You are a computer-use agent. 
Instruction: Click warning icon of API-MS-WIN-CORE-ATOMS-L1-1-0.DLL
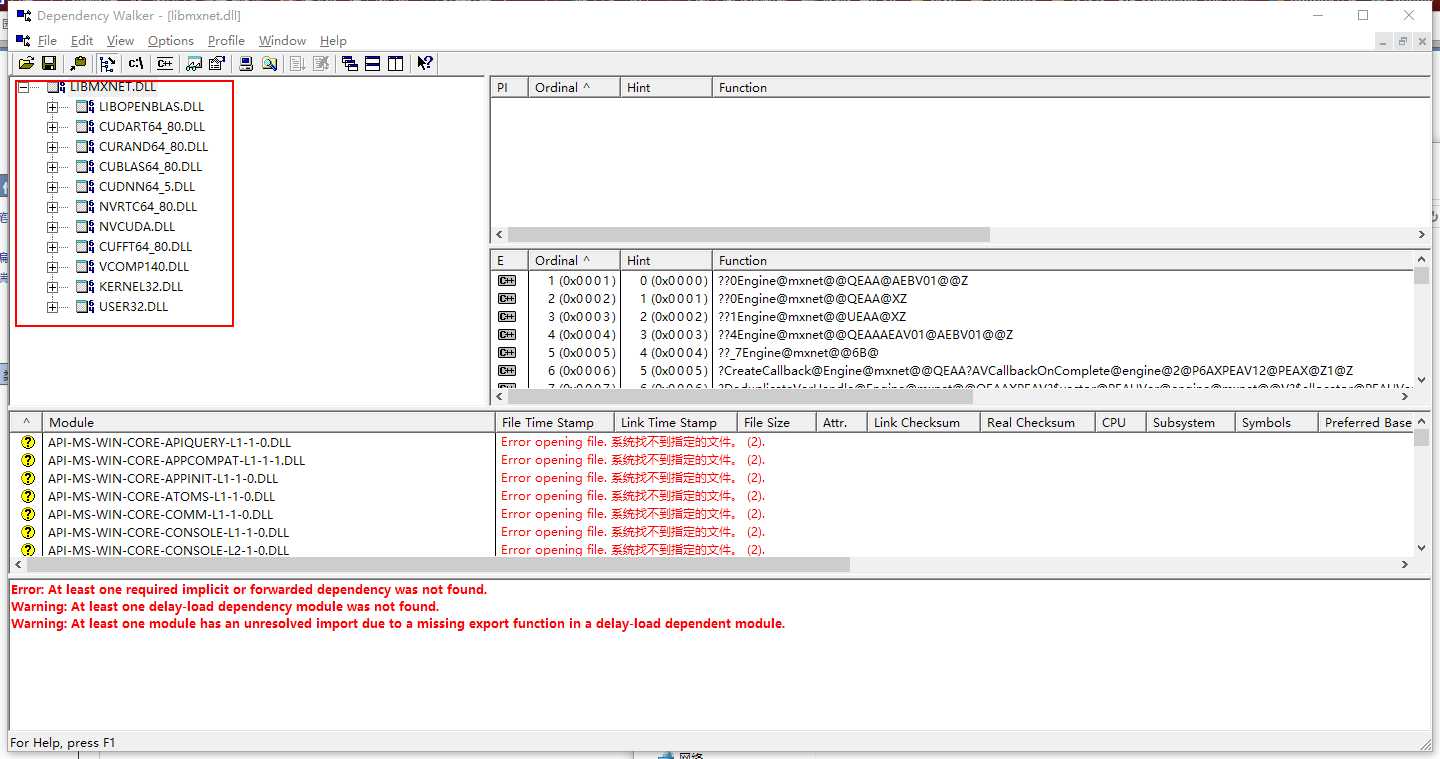[28, 496]
